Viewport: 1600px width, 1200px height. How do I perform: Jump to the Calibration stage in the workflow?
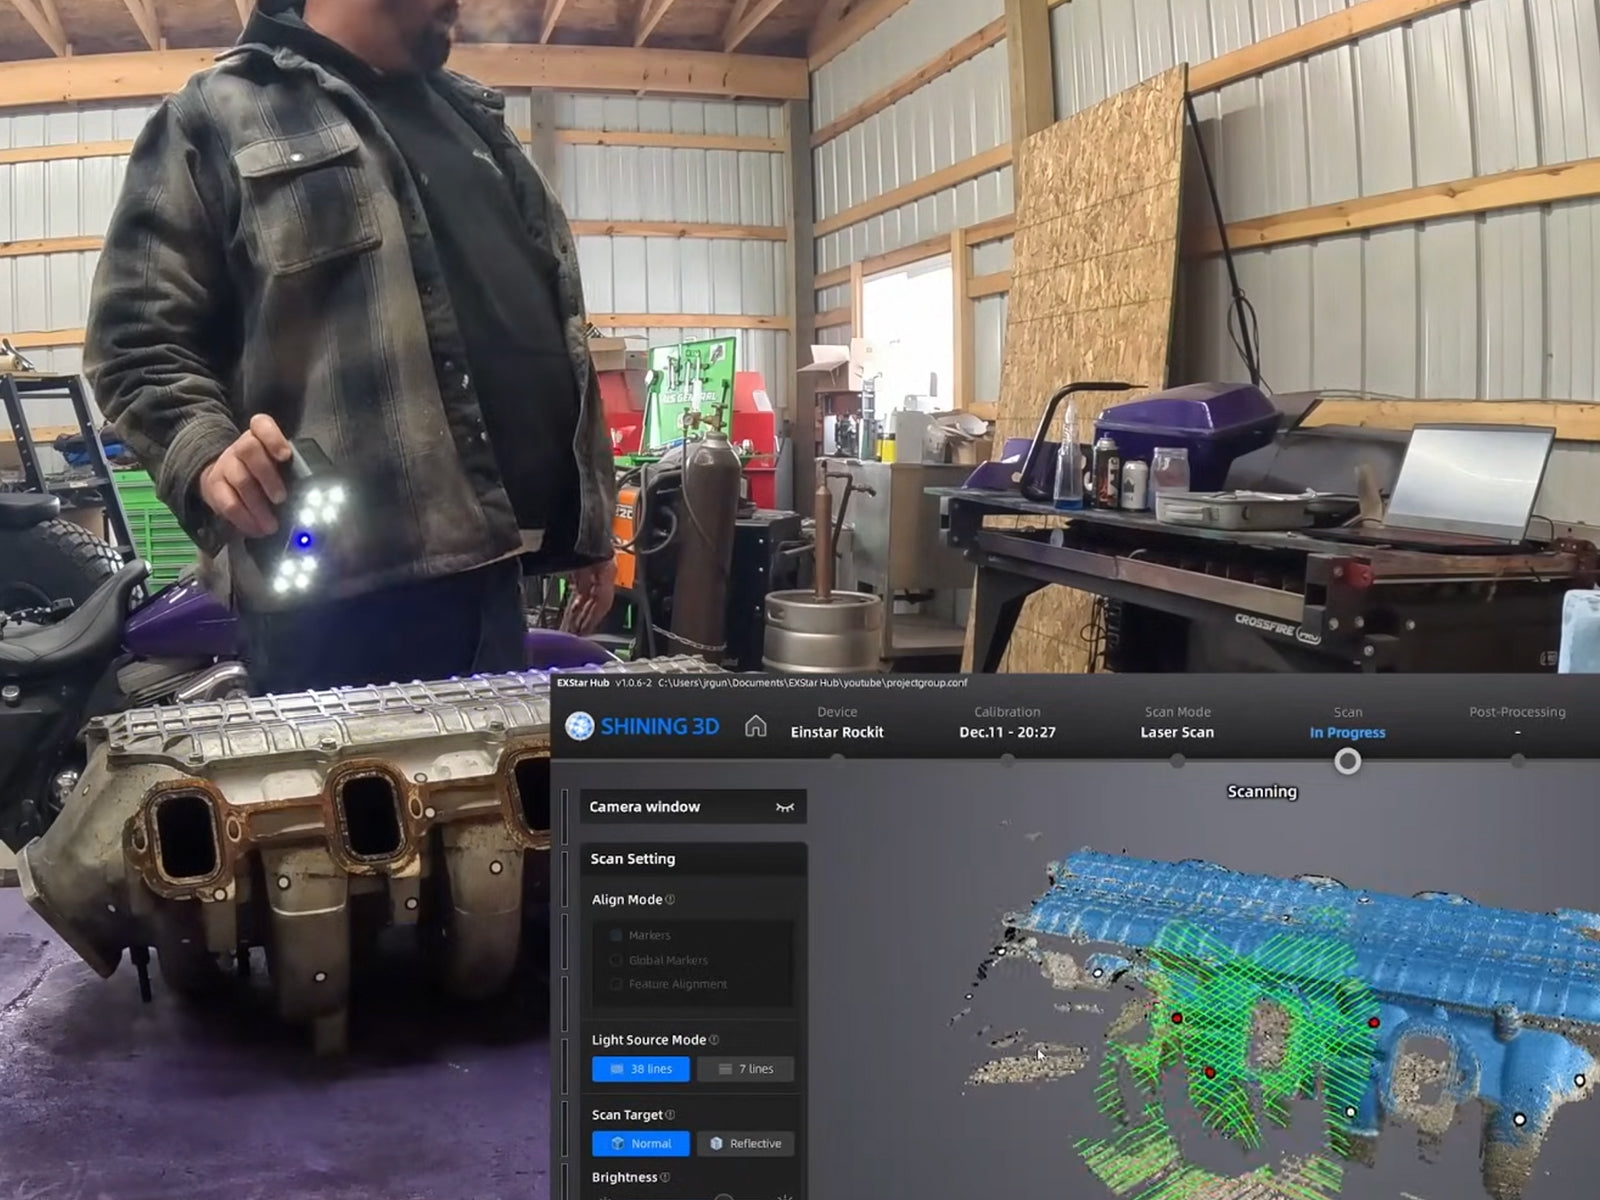click(x=1007, y=722)
